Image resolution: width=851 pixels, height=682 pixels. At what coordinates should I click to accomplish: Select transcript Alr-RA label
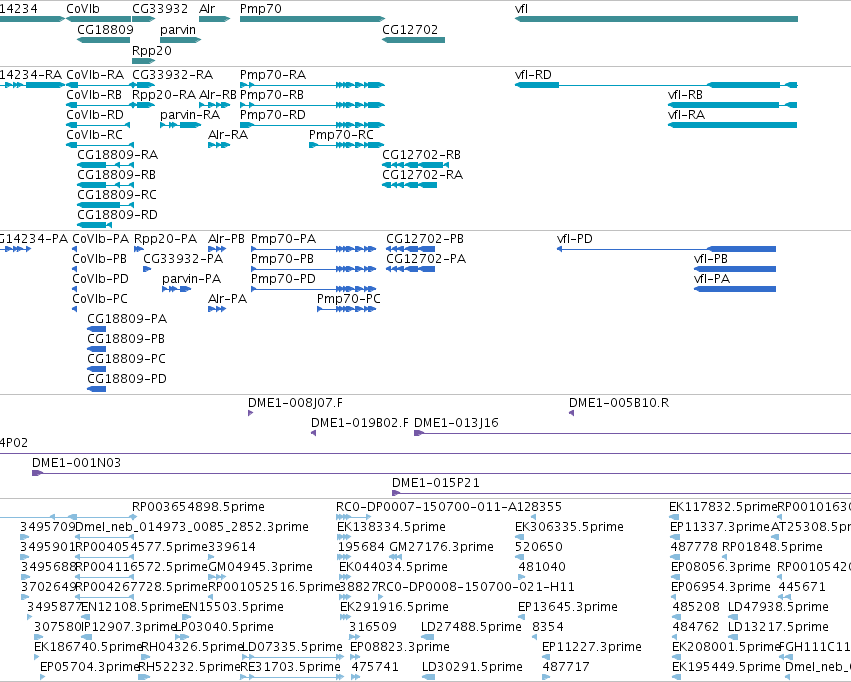coord(228,135)
